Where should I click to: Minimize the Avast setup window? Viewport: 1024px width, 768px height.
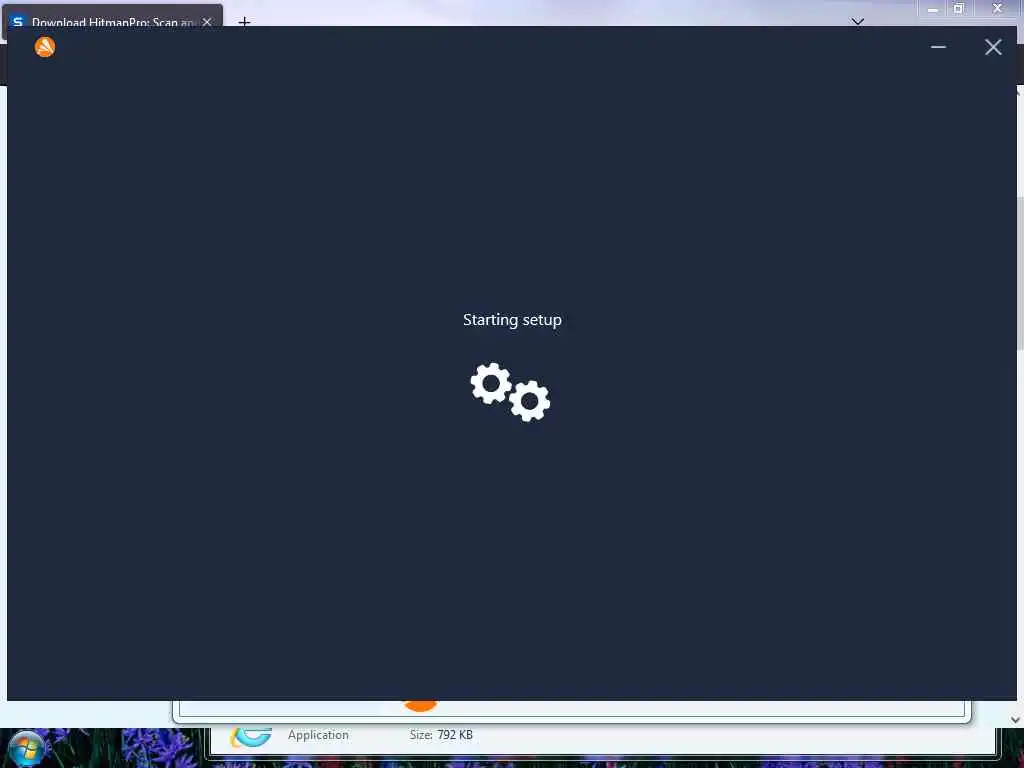point(938,47)
